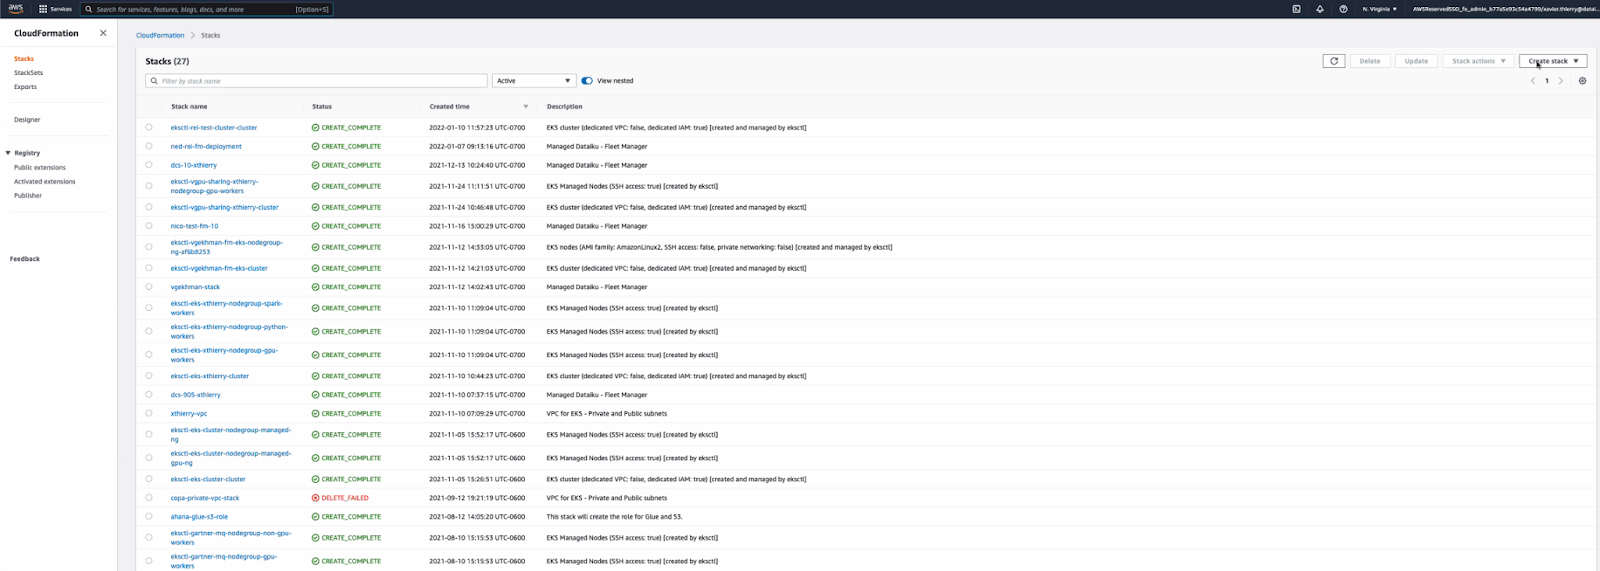Click the Feedback link in the sidebar
Viewport: 1600px width, 571px height.
click(25, 259)
